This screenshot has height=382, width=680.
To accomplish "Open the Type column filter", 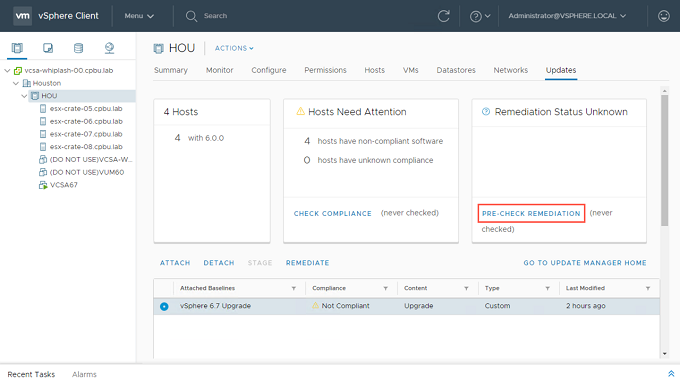I will pos(547,288).
